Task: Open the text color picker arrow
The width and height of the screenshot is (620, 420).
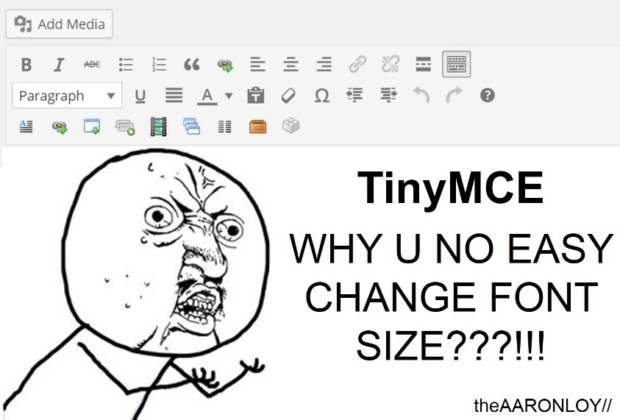Action: [x=228, y=96]
